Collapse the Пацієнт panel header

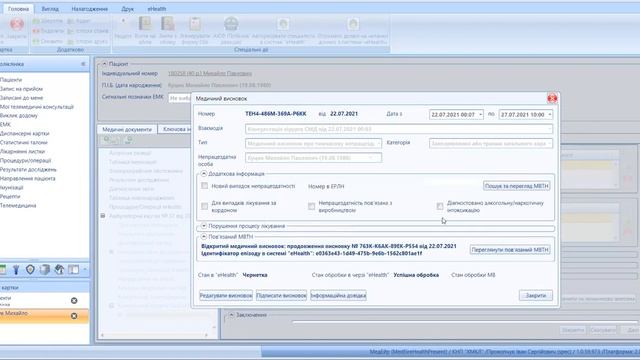(x=104, y=64)
